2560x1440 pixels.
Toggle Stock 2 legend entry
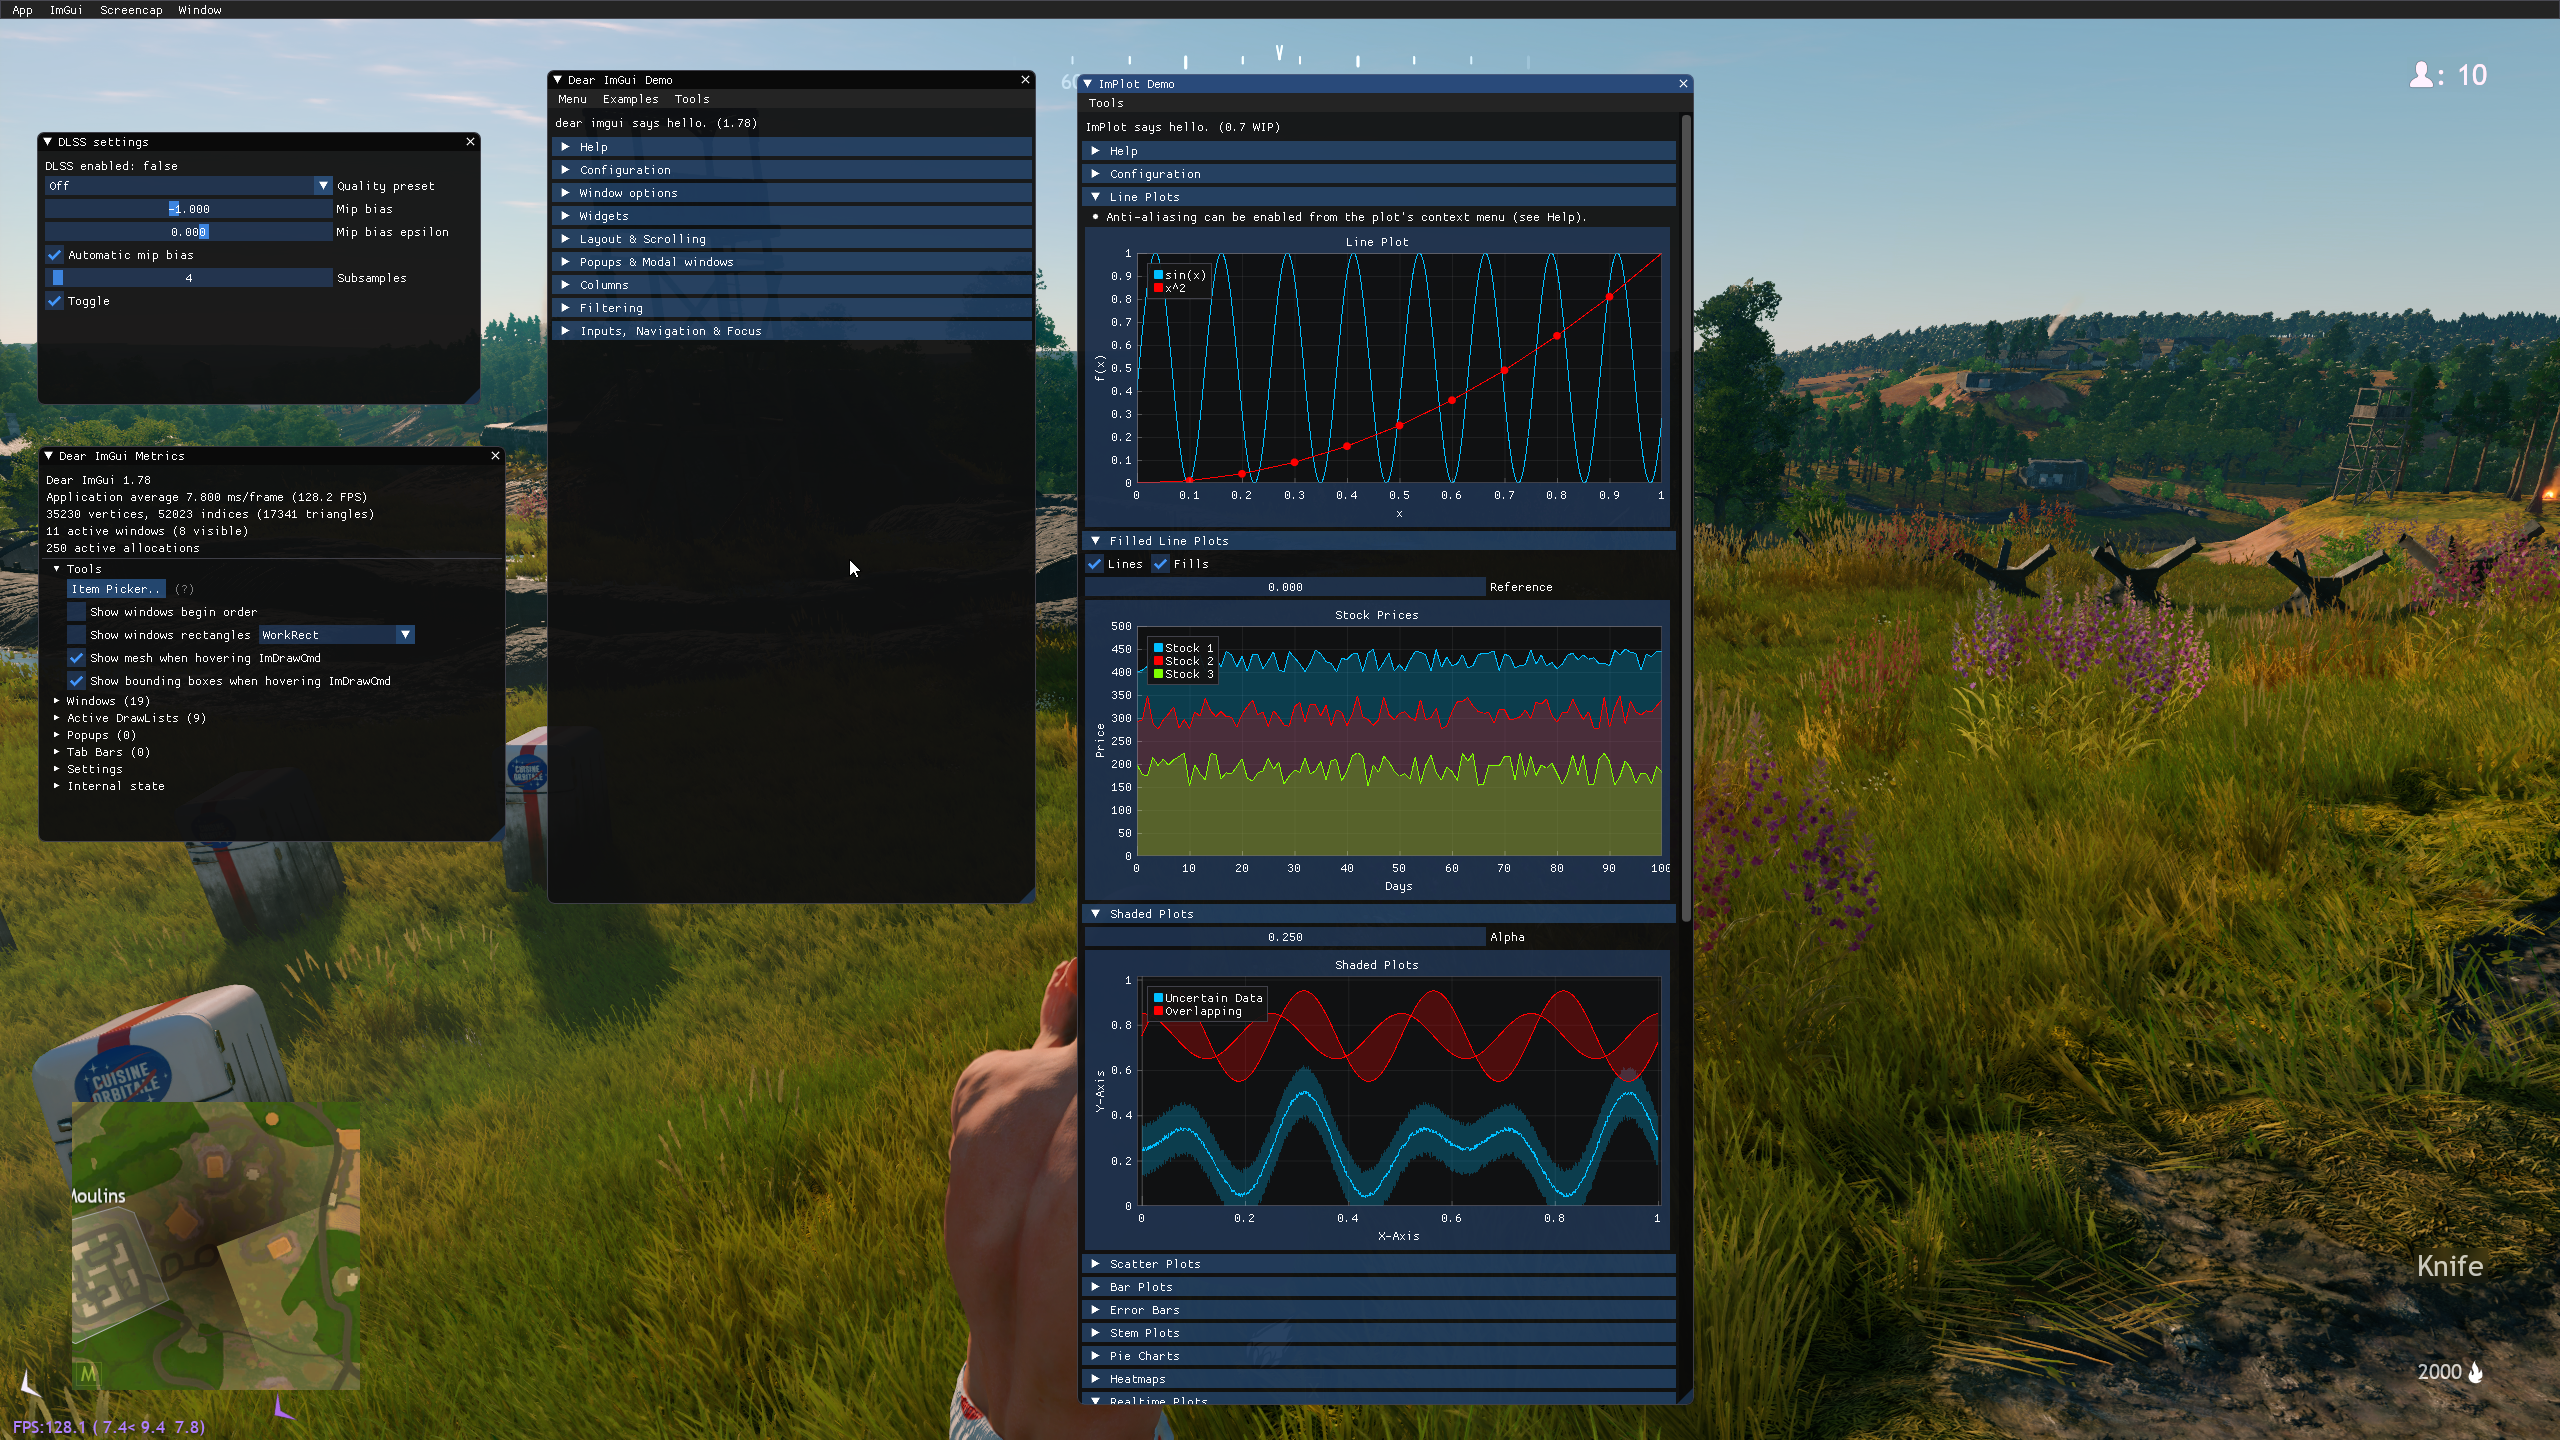pos(1183,661)
